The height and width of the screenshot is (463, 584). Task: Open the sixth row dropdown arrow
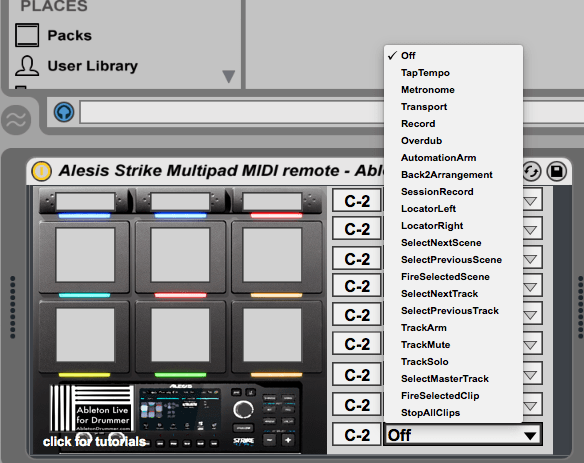coord(531,345)
